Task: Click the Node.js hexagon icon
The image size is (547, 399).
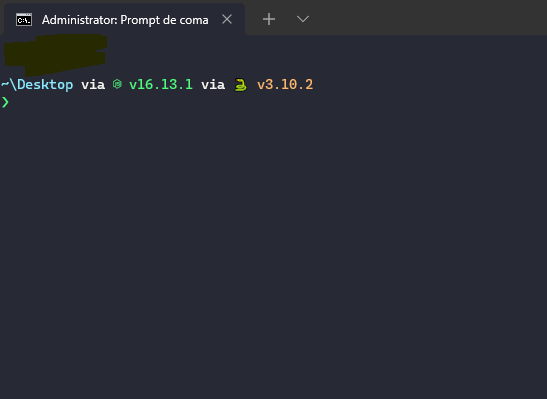Action: pos(117,84)
